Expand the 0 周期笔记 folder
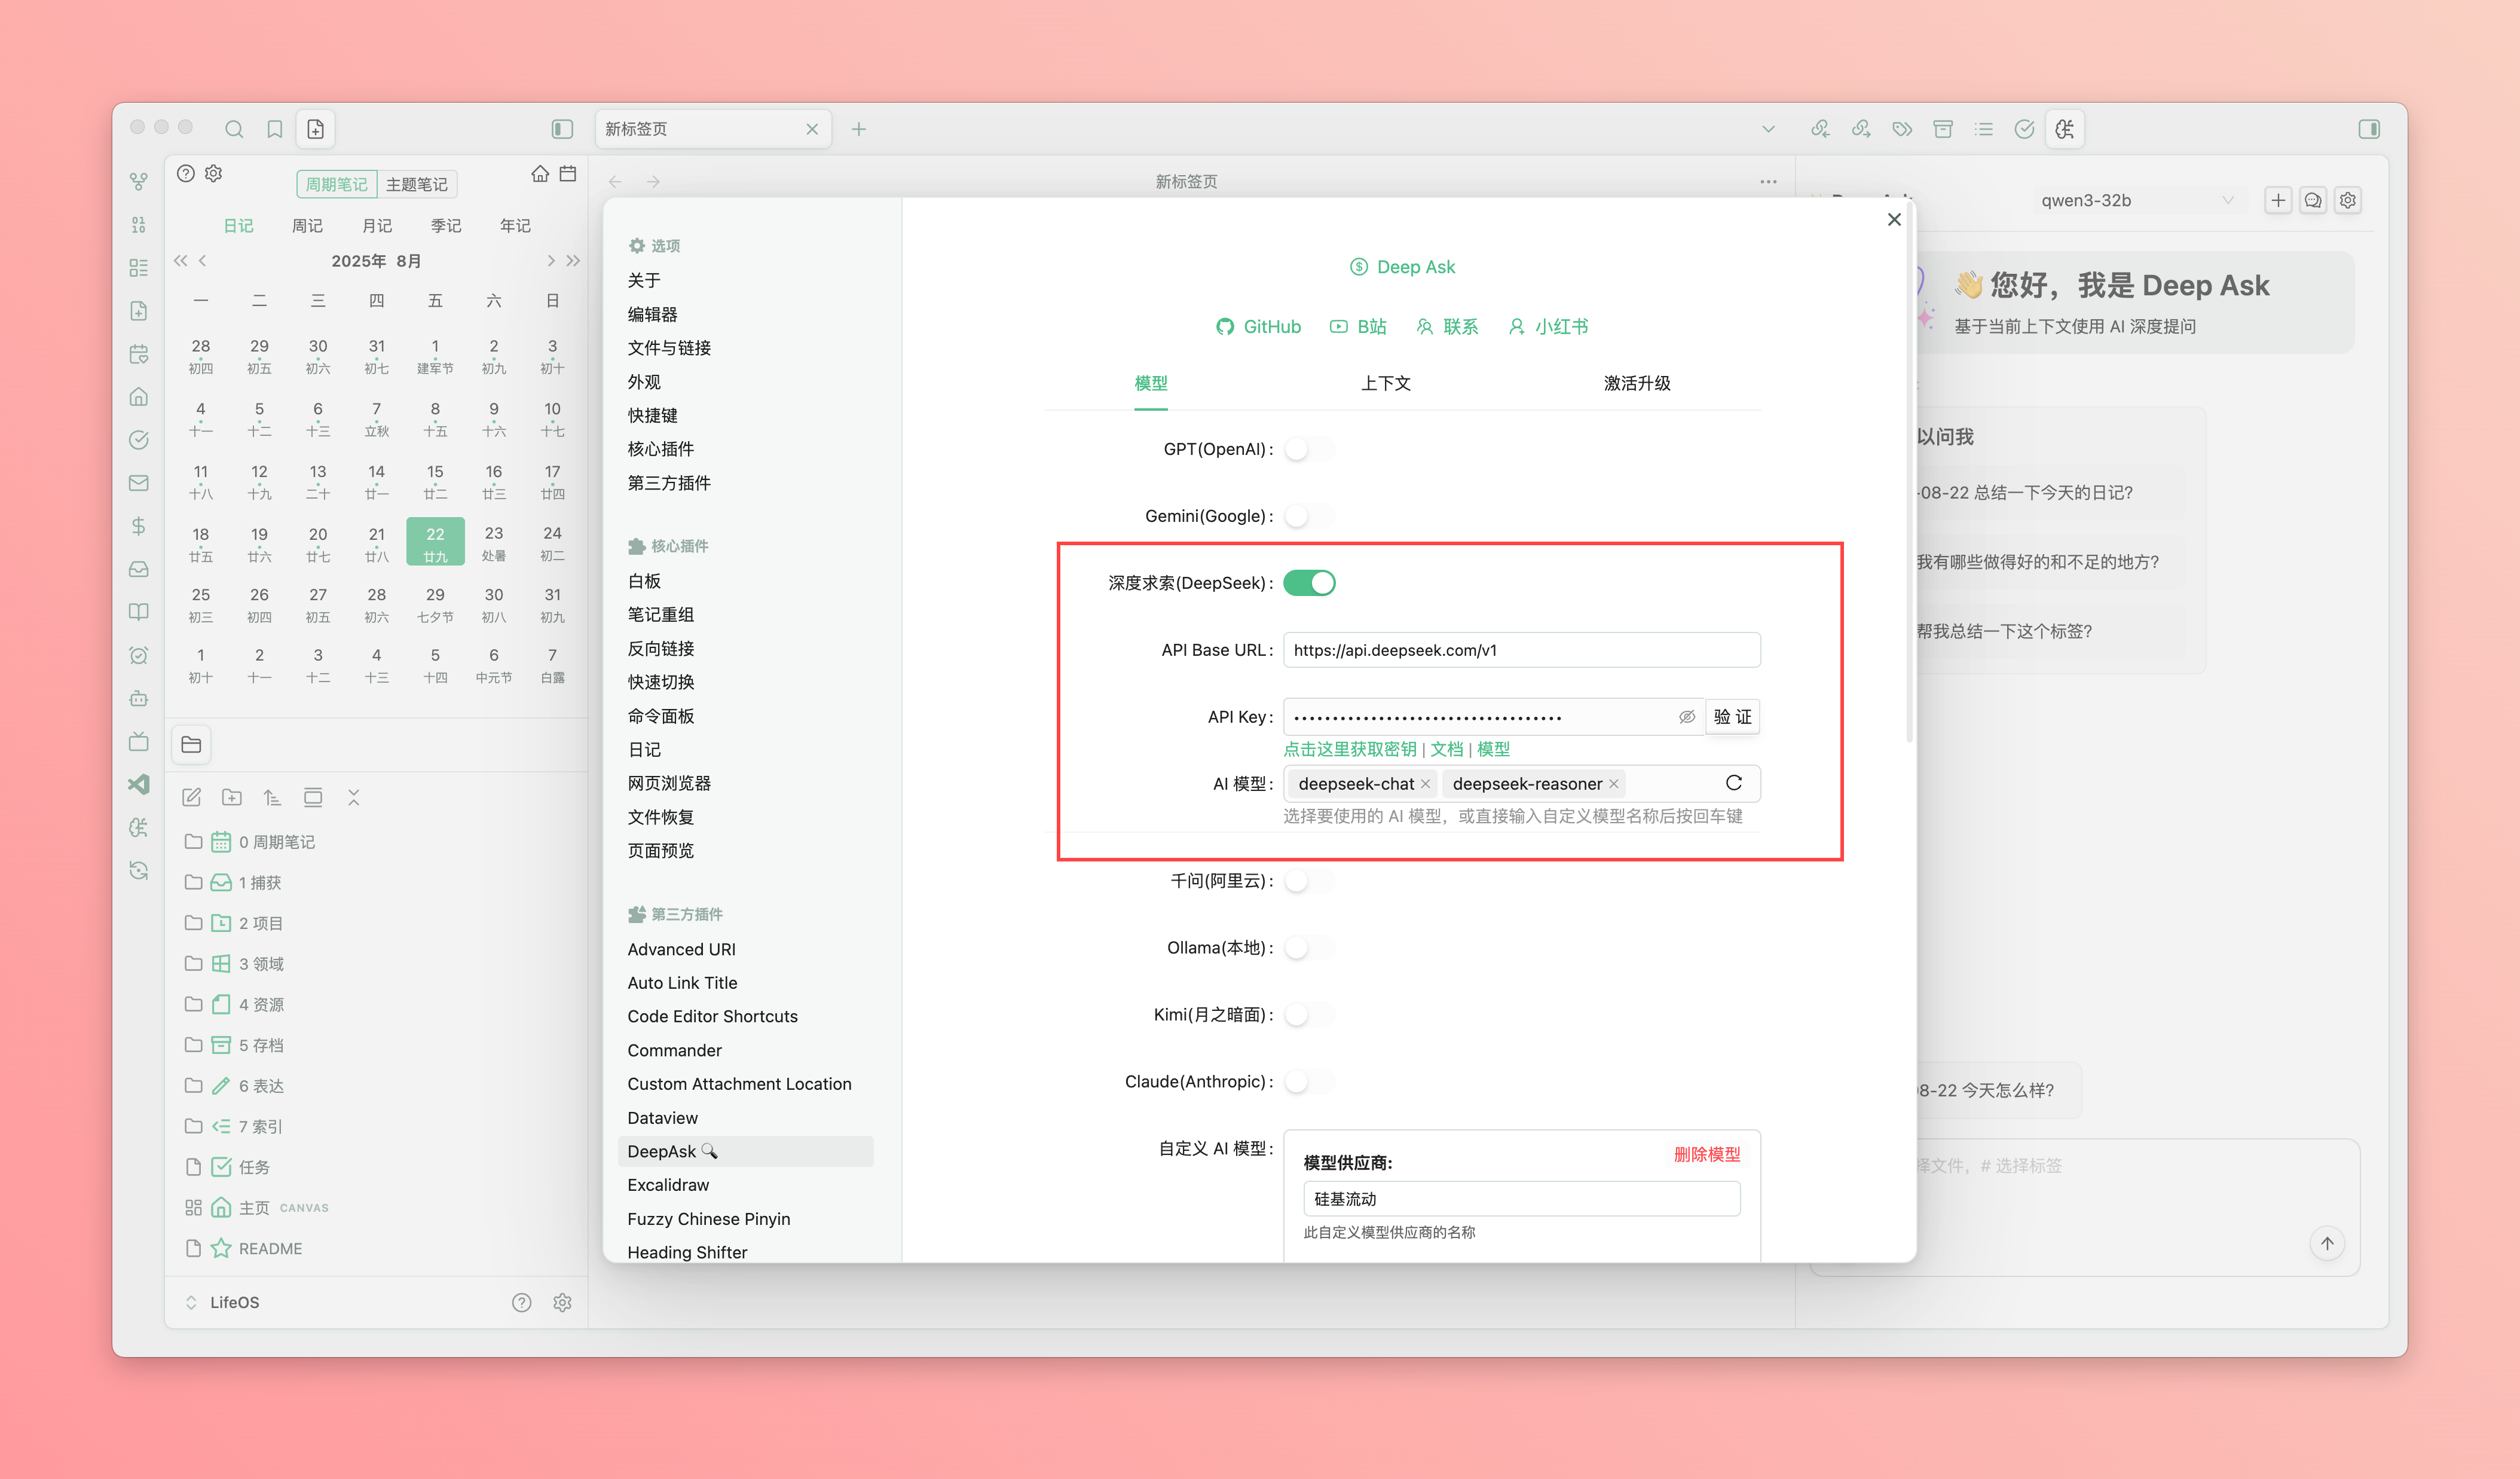The image size is (2520, 1479). (x=276, y=842)
